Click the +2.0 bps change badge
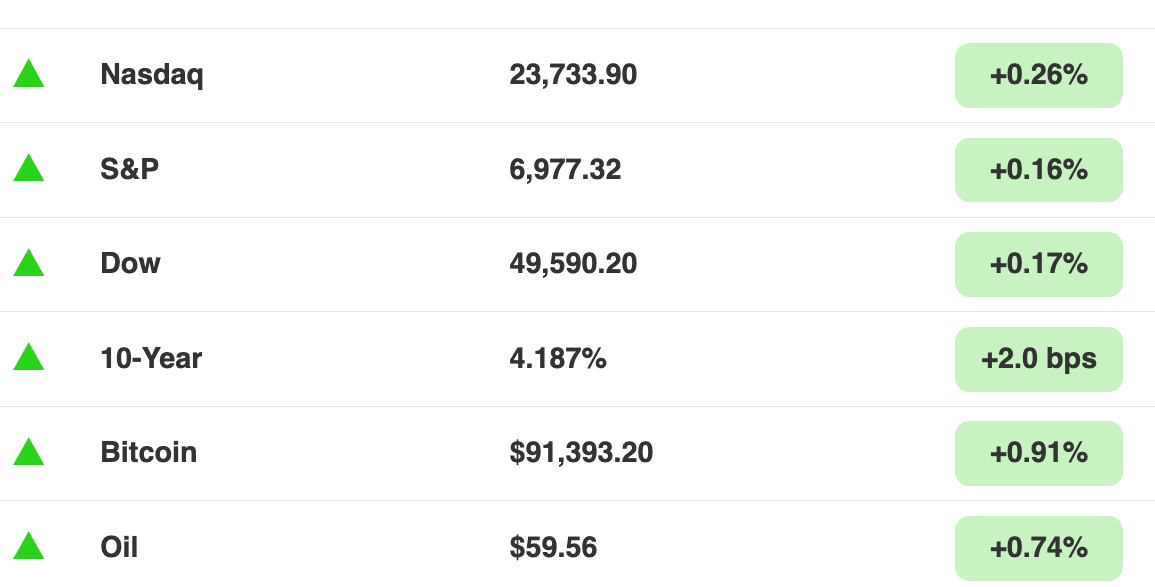 click(1039, 359)
